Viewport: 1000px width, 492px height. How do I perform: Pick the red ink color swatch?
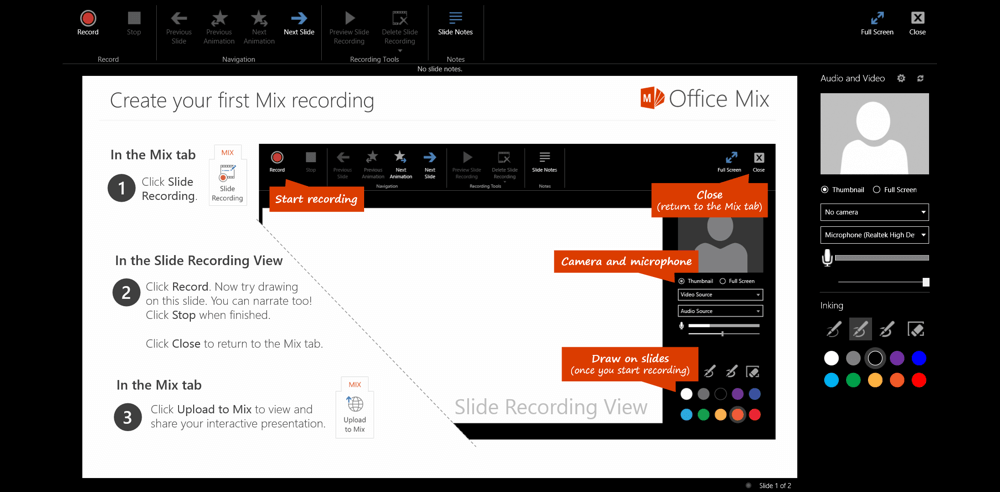click(919, 380)
